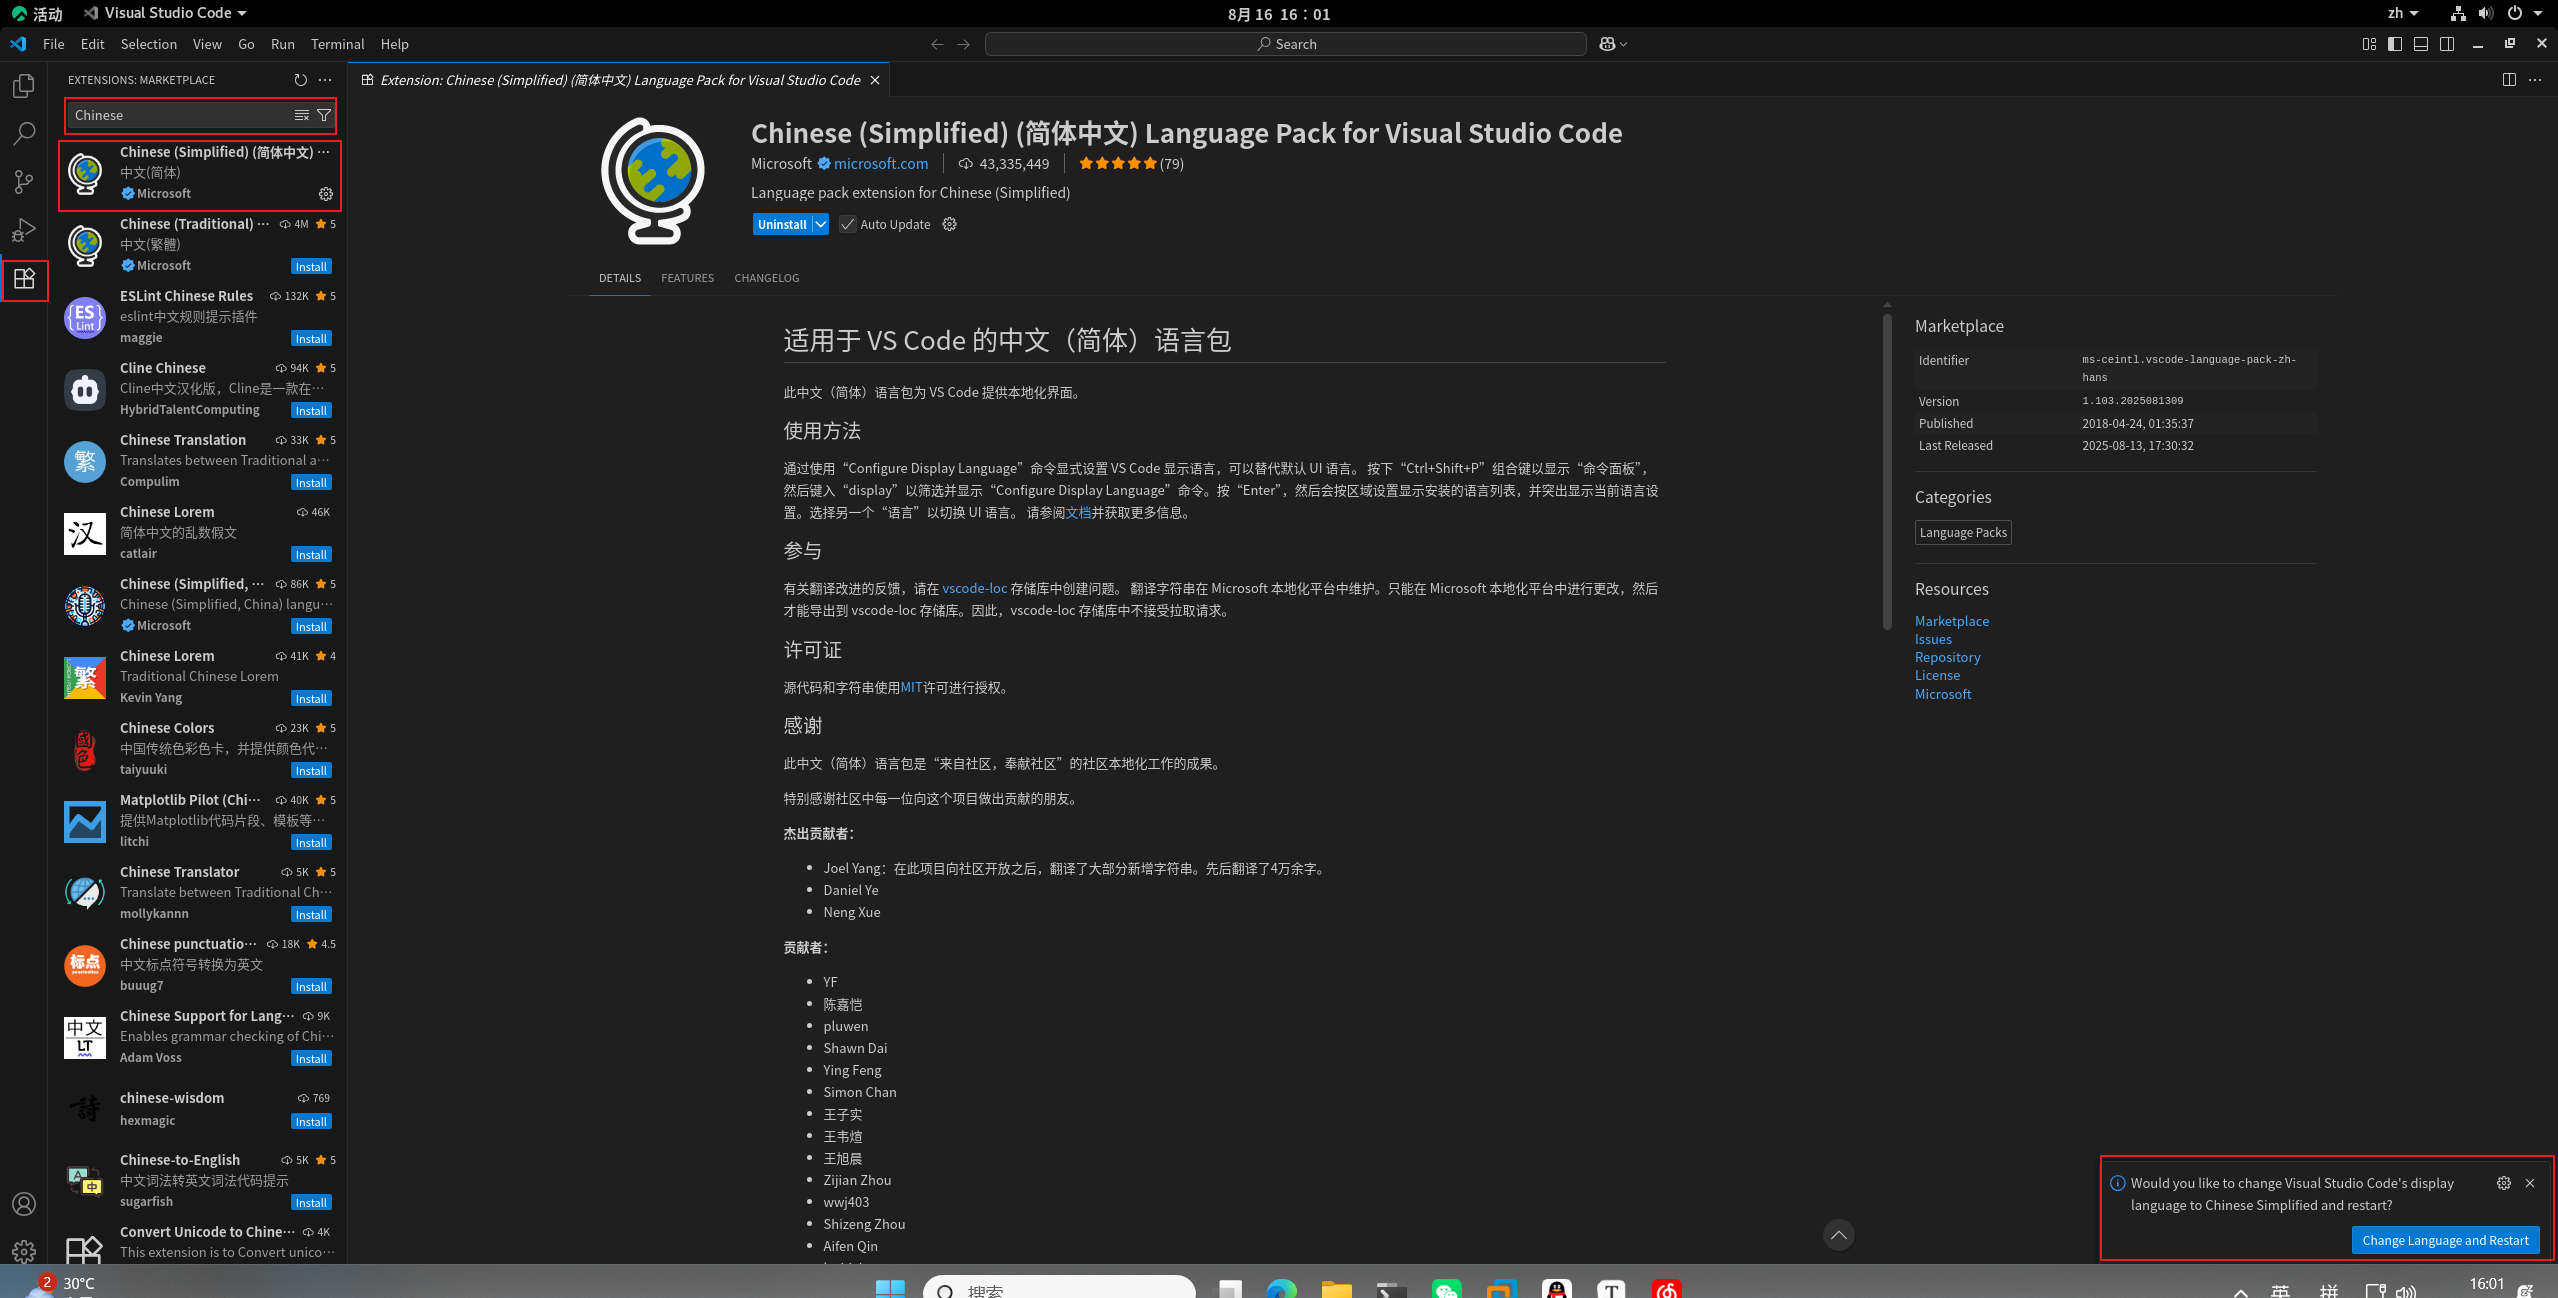Open the Search view in activity bar
This screenshot has height=1298, width=2558.
click(x=24, y=133)
